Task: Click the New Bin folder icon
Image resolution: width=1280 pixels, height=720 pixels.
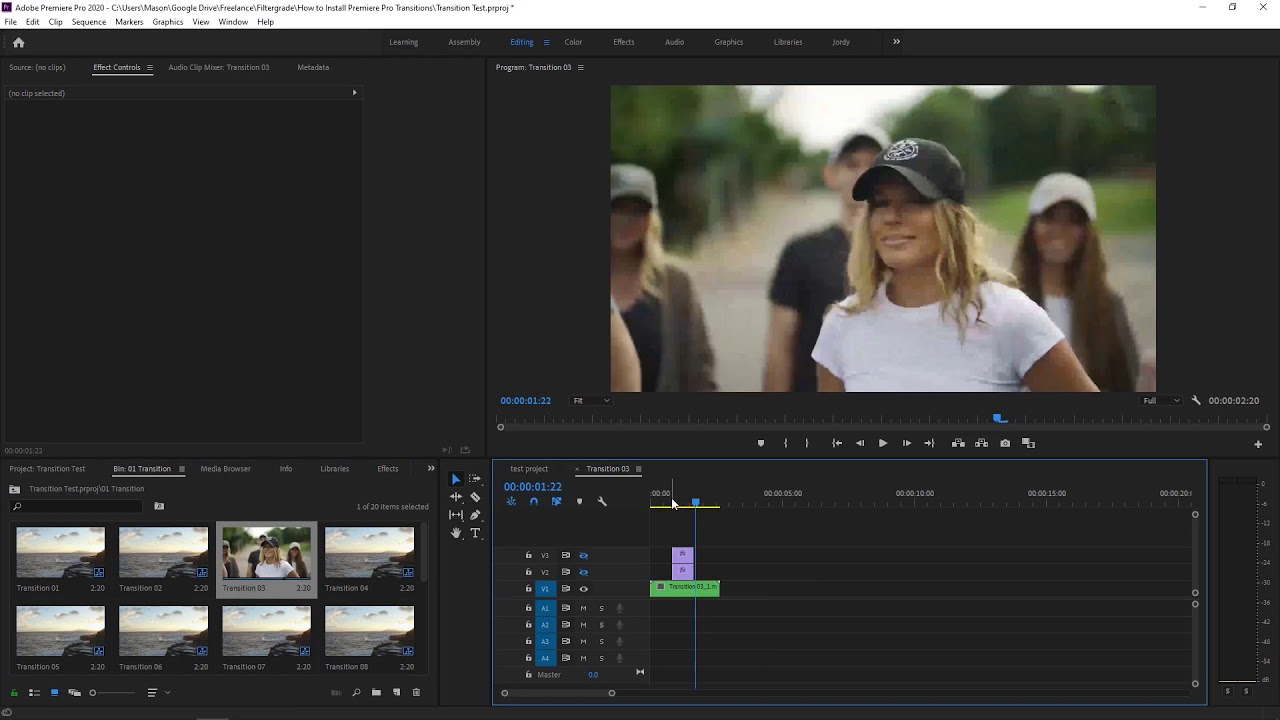Action: tap(376, 692)
